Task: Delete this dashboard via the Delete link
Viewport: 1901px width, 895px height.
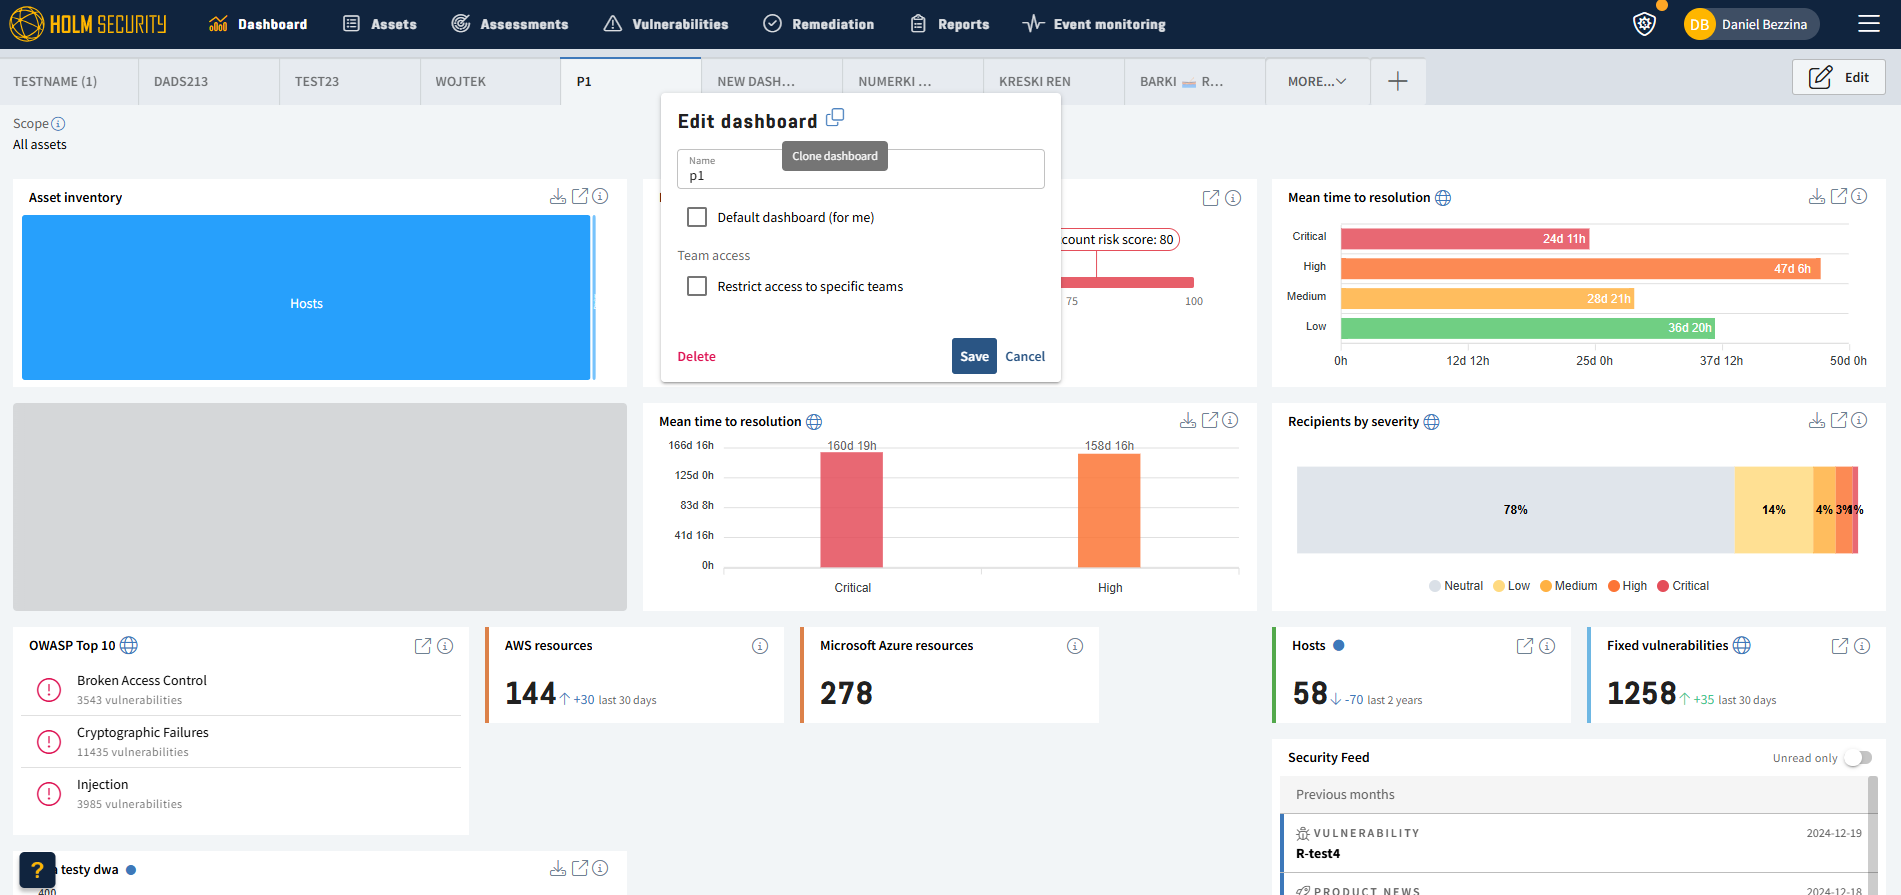Action: 697,356
